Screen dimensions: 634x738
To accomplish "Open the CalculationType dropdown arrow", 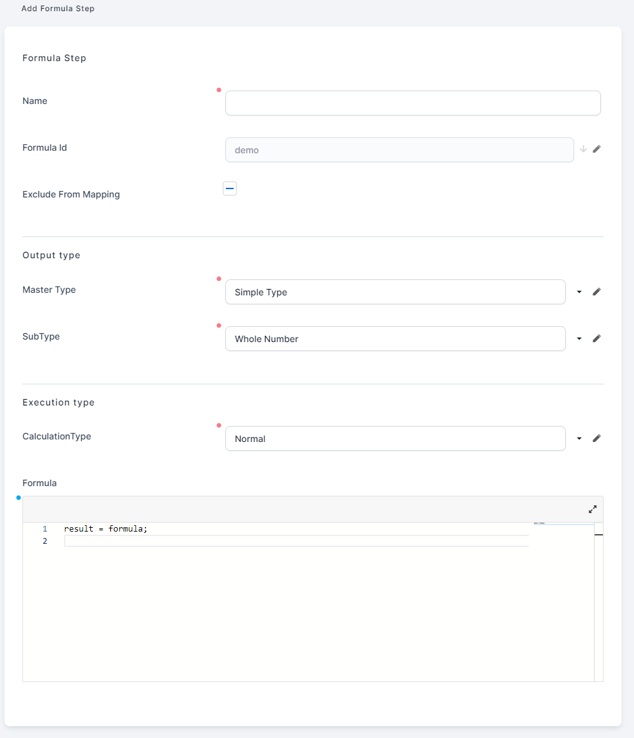I will 579,438.
